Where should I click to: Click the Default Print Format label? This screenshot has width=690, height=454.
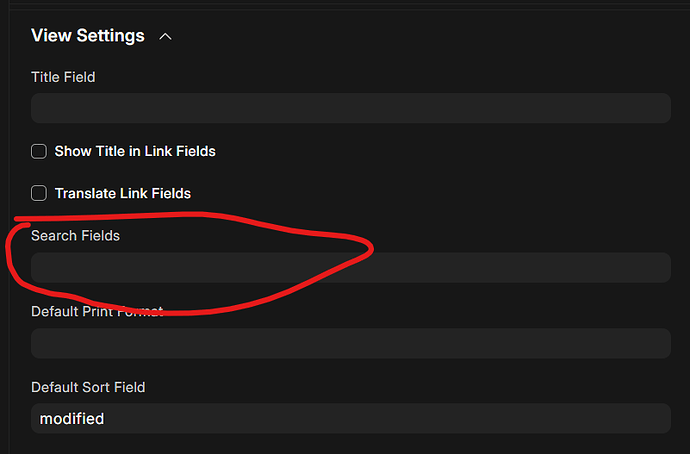point(97,311)
